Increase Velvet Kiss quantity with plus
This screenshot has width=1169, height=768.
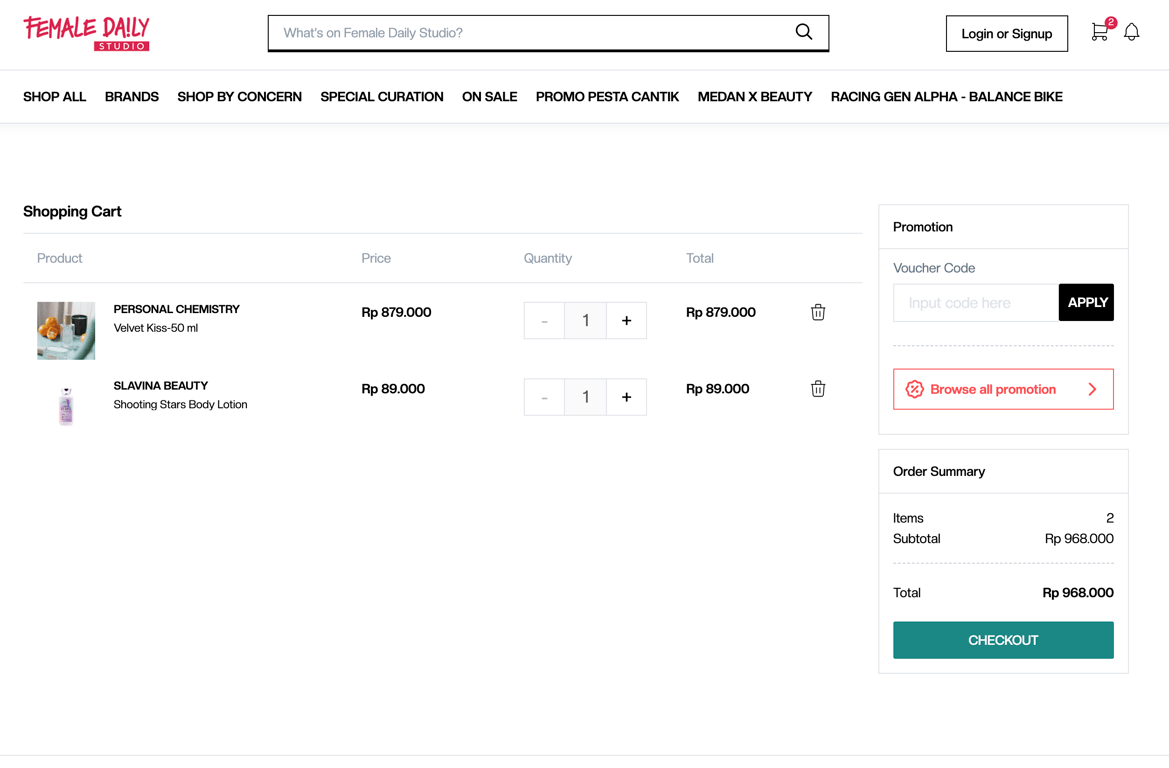click(x=626, y=321)
